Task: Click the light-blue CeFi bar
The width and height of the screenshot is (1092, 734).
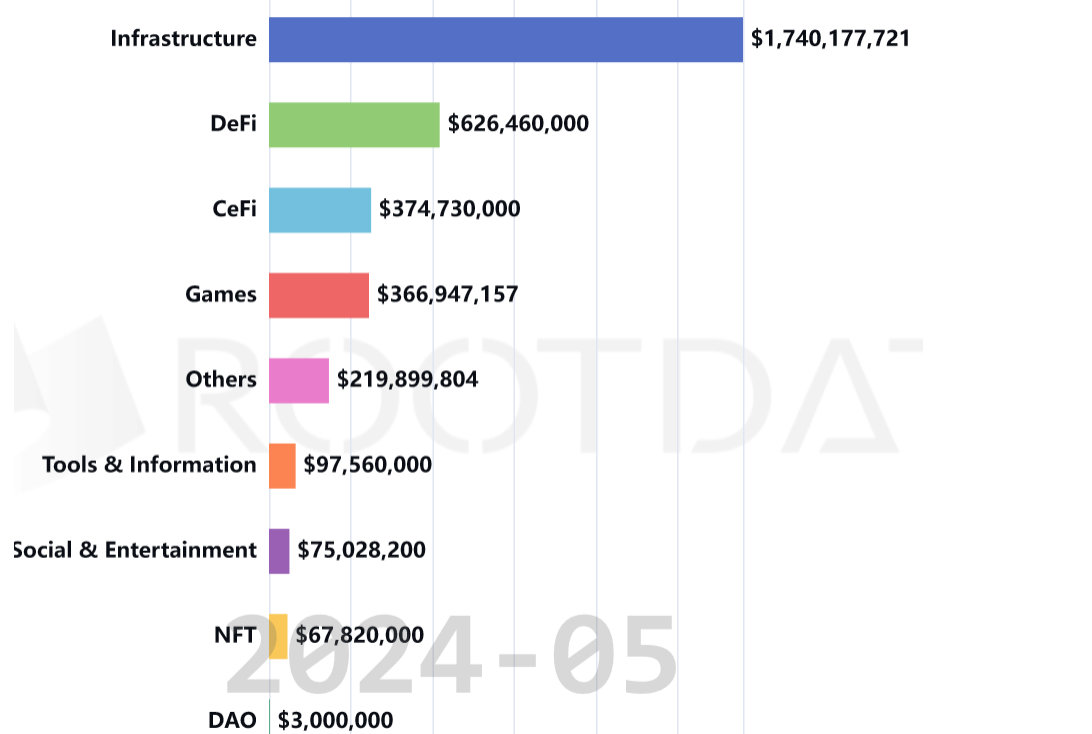Action: [320, 210]
